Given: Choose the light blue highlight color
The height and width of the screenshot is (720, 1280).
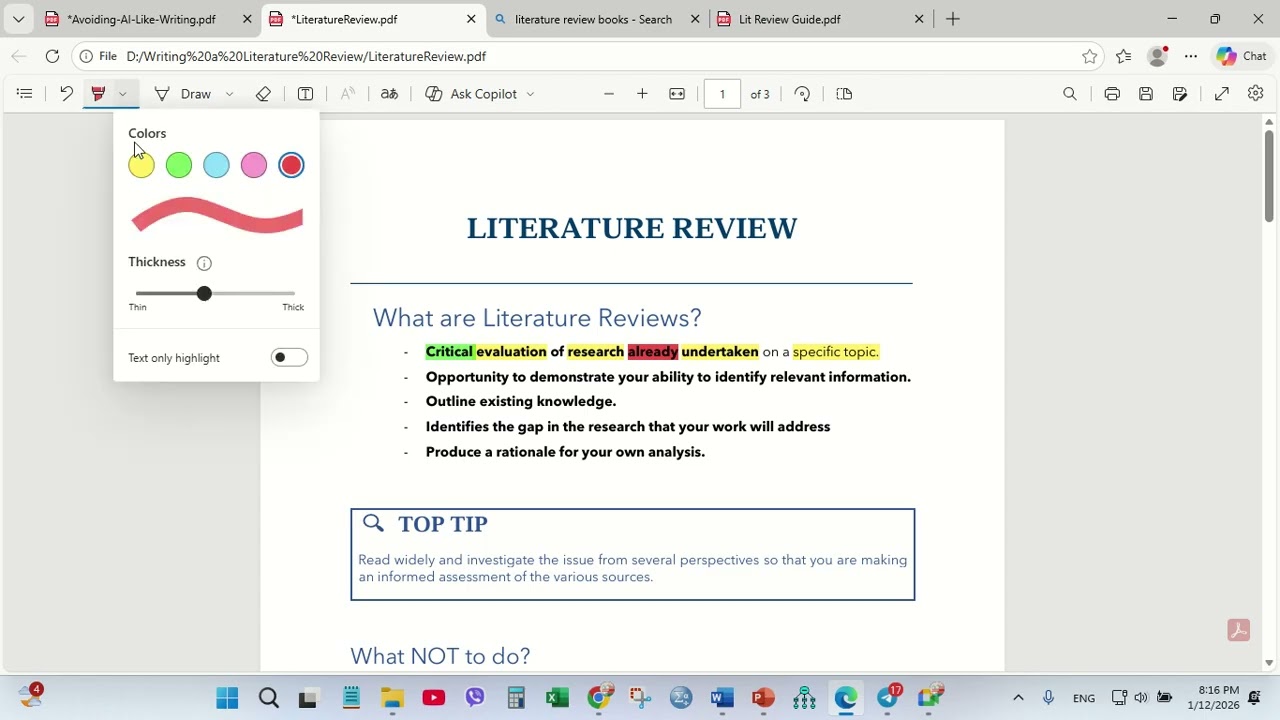Looking at the screenshot, I should [216, 165].
